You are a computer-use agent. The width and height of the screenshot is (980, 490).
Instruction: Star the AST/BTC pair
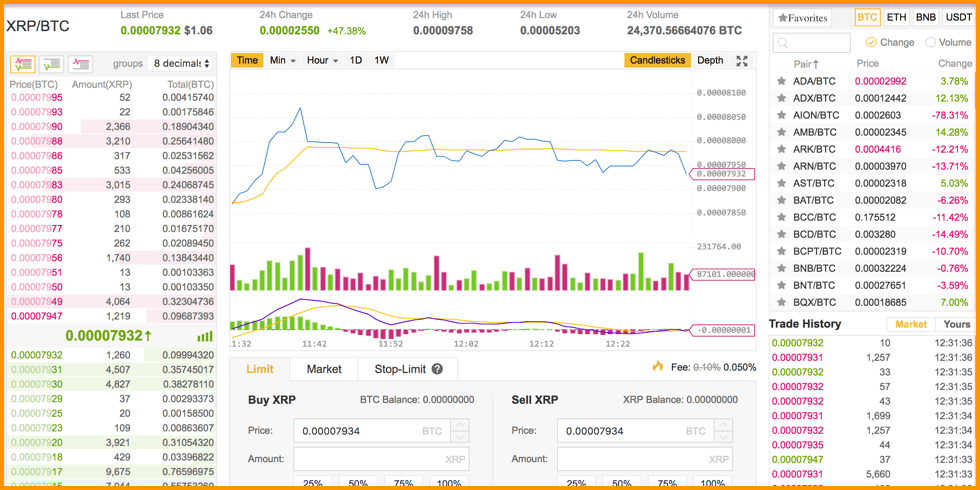pos(781,183)
